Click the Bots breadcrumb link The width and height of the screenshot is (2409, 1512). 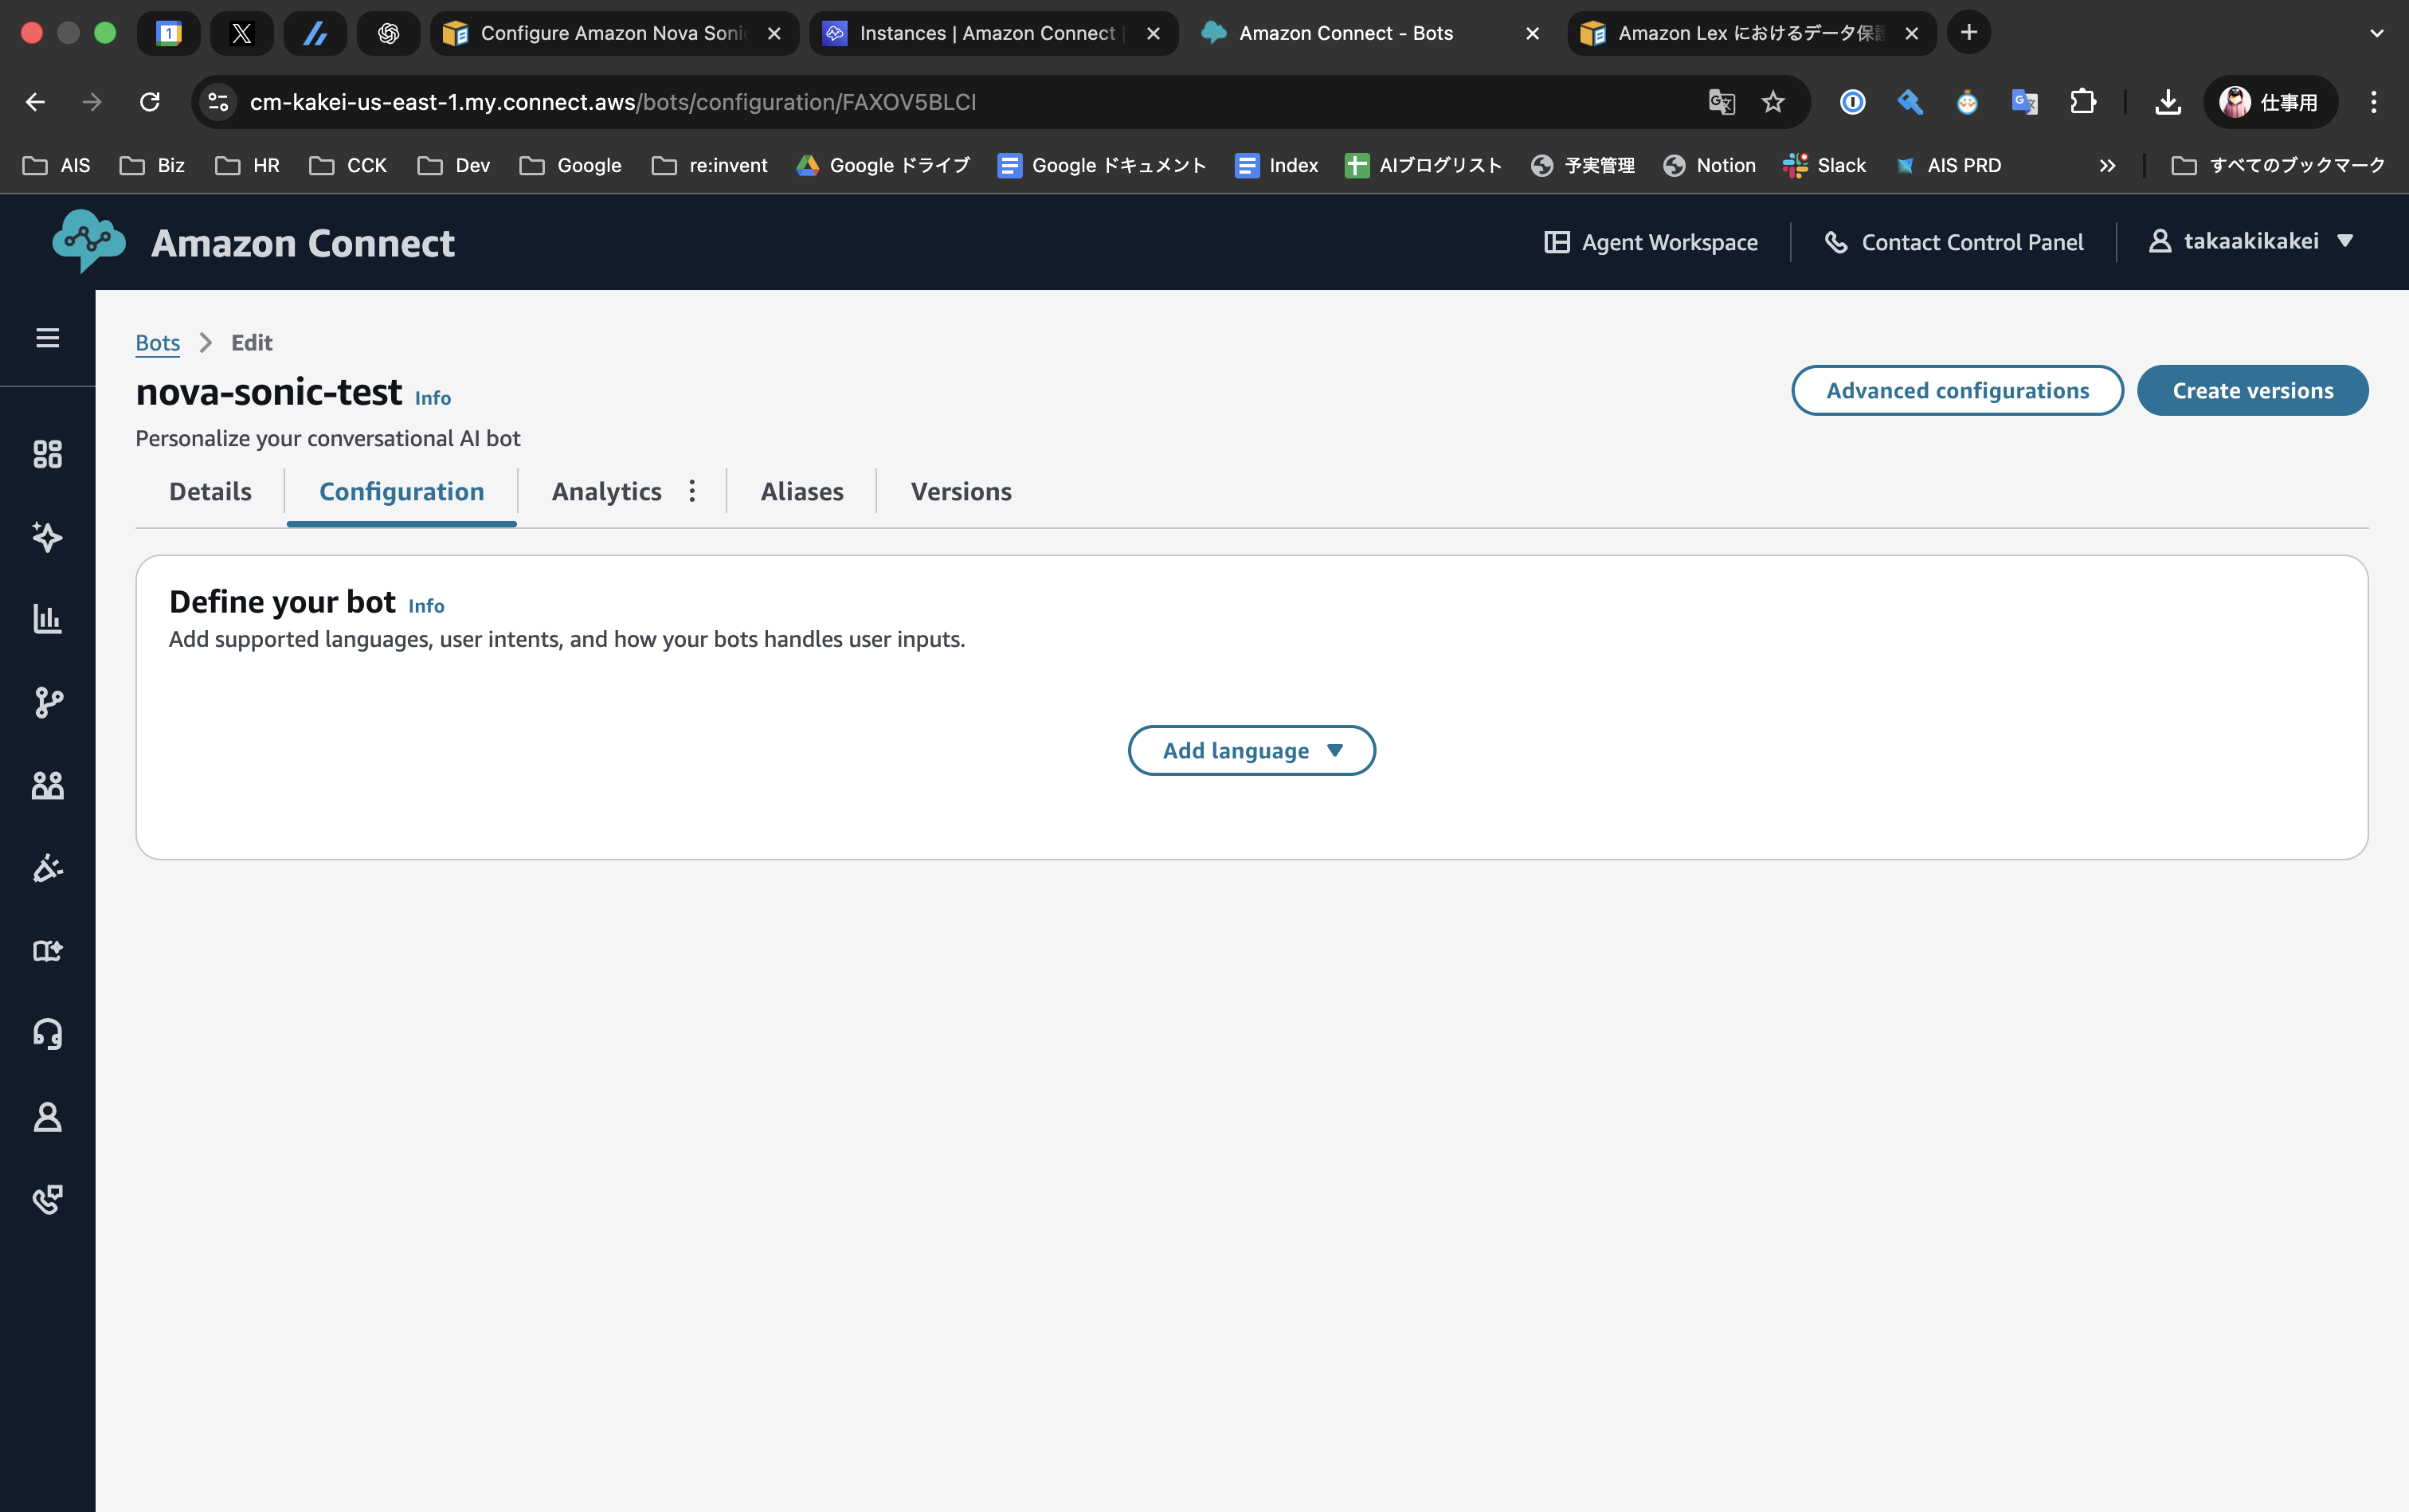tap(157, 343)
